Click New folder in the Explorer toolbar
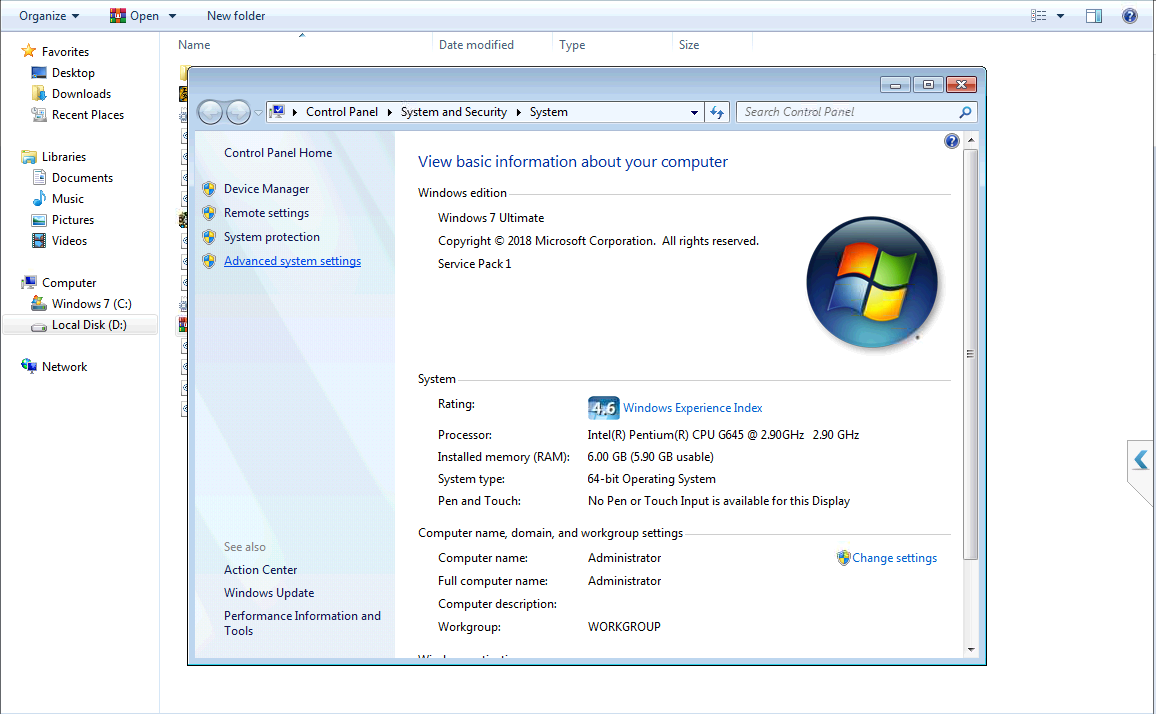1156x714 pixels. (x=236, y=16)
